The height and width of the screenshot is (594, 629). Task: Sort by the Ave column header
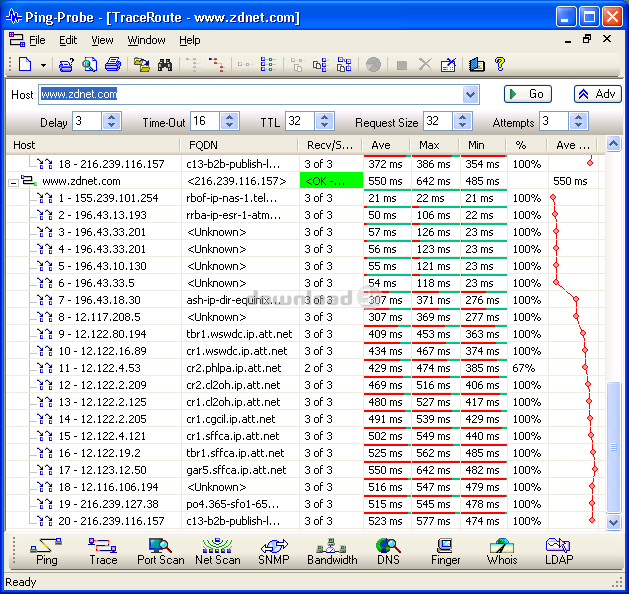click(x=386, y=145)
